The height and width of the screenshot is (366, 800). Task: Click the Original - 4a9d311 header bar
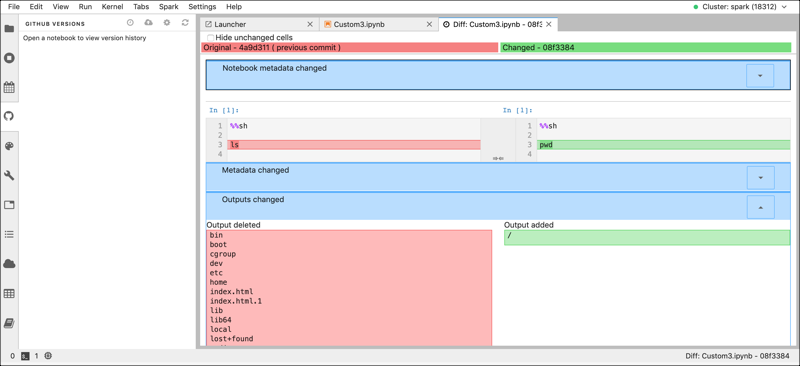click(x=350, y=47)
